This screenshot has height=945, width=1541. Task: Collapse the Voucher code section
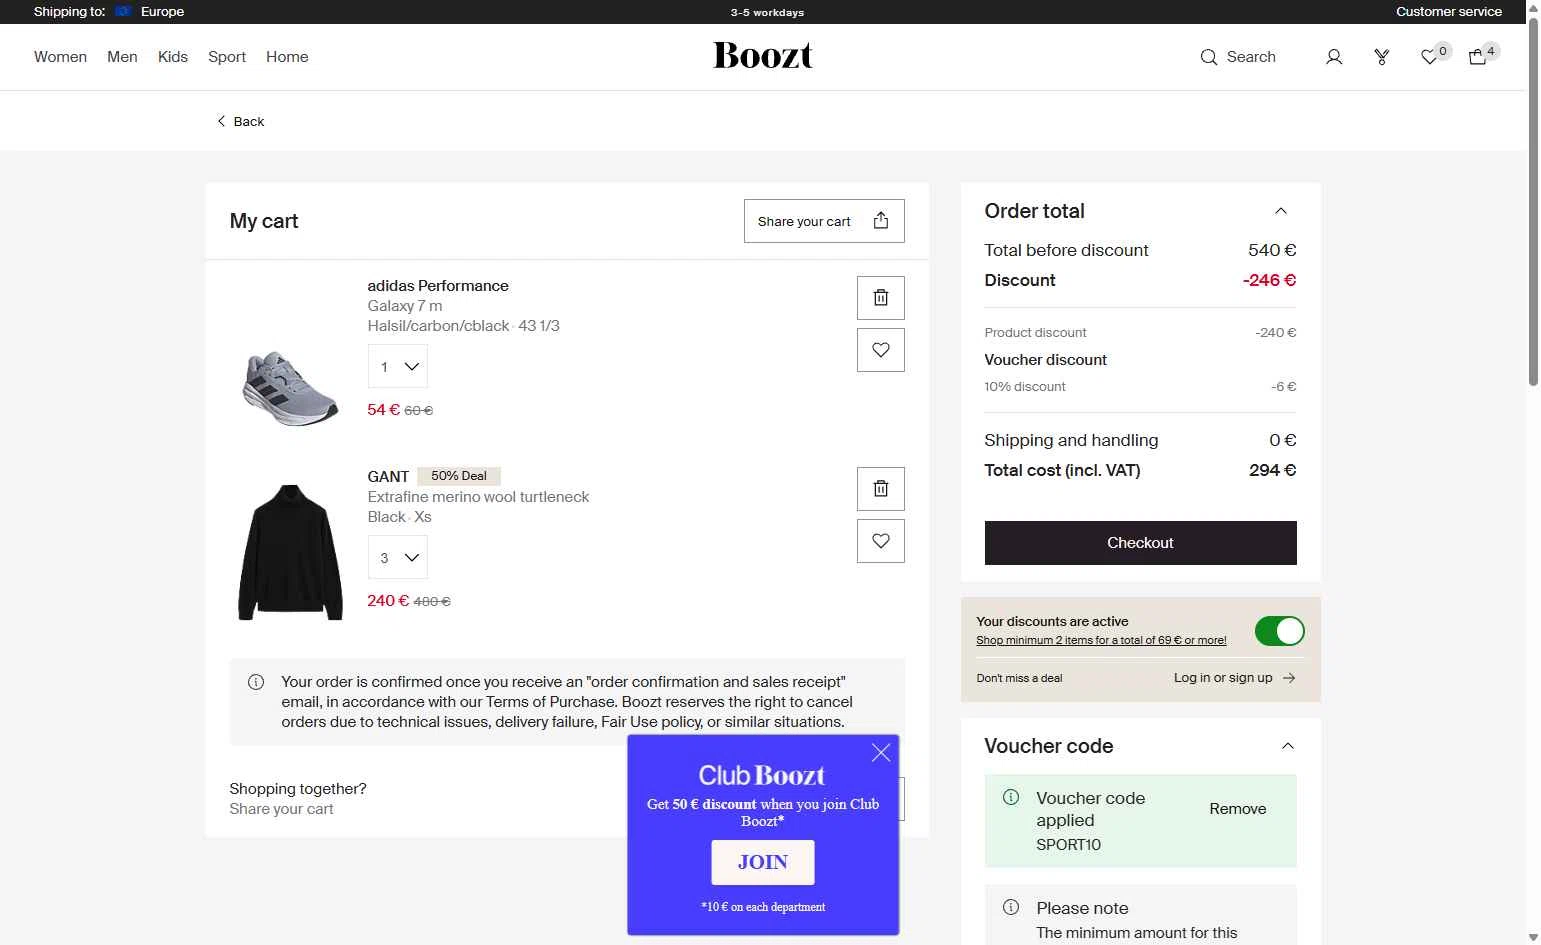pyautogui.click(x=1288, y=746)
